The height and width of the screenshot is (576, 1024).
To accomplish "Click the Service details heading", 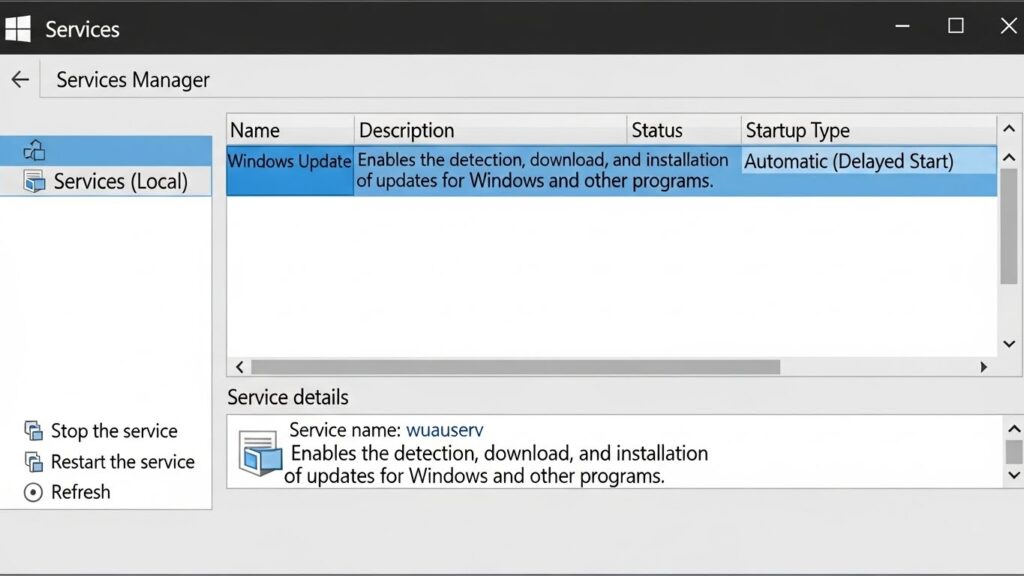I will pyautogui.click(x=288, y=397).
